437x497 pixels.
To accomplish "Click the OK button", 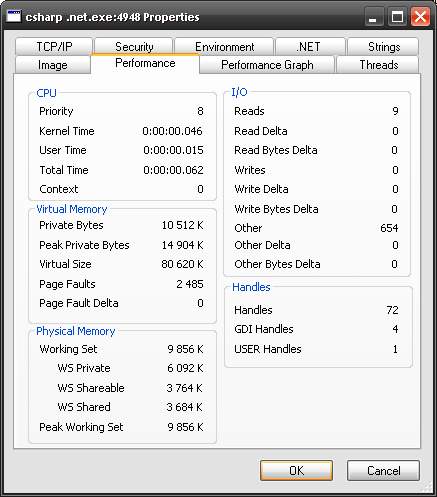I will [296, 470].
